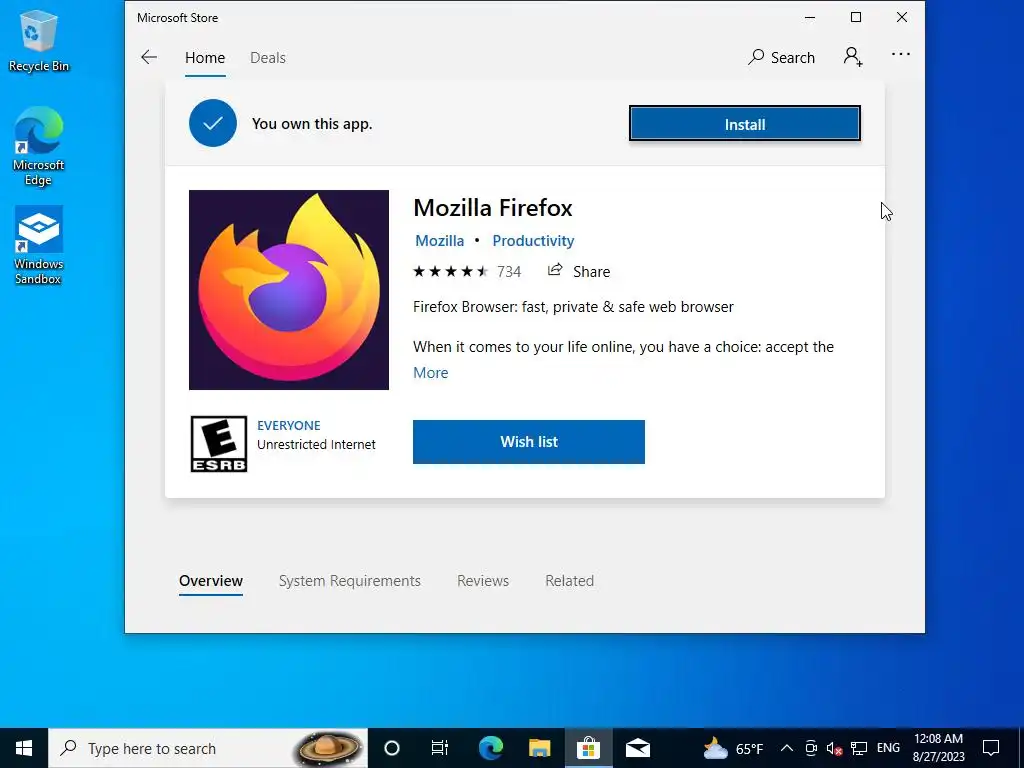Click the 'You own this app.' text

[312, 123]
